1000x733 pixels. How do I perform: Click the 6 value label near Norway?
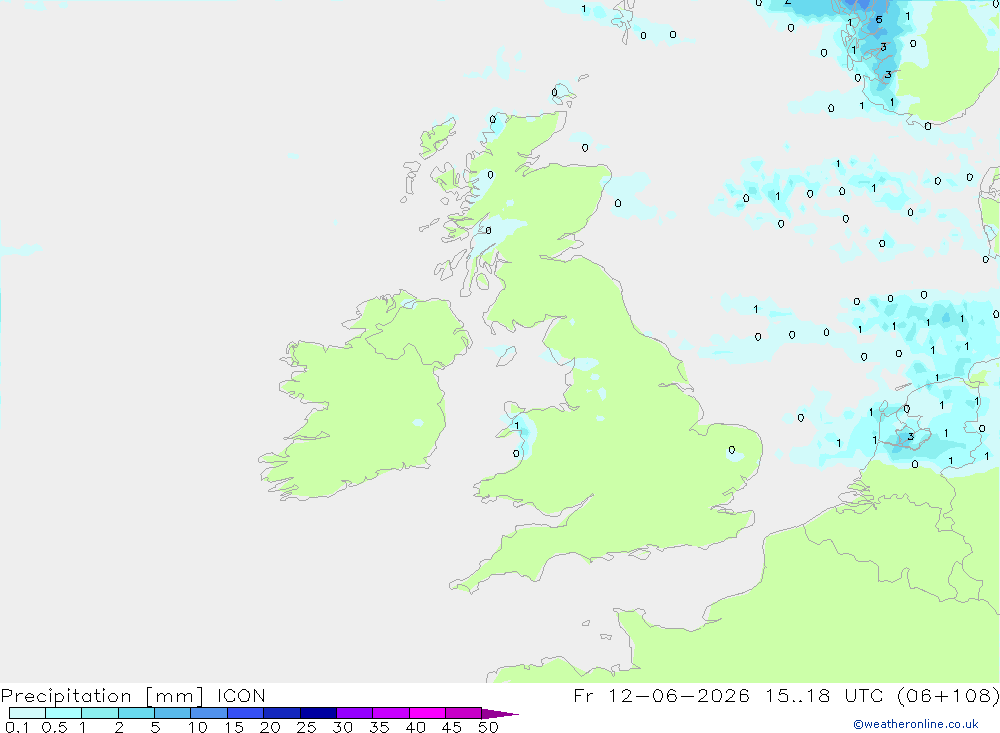[879, 19]
